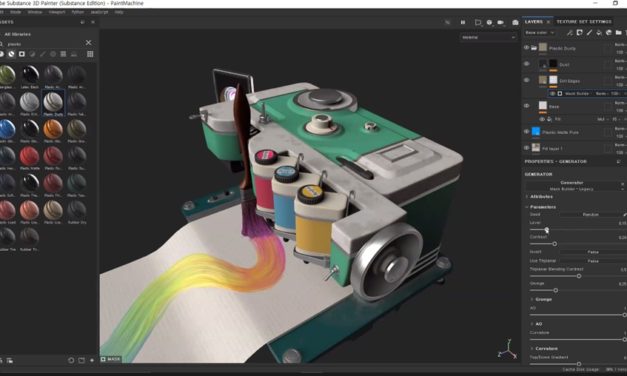Filter assets by smart materials icon
Image resolution: width=627 pixels, height=376 pixels.
click(x=12, y=54)
